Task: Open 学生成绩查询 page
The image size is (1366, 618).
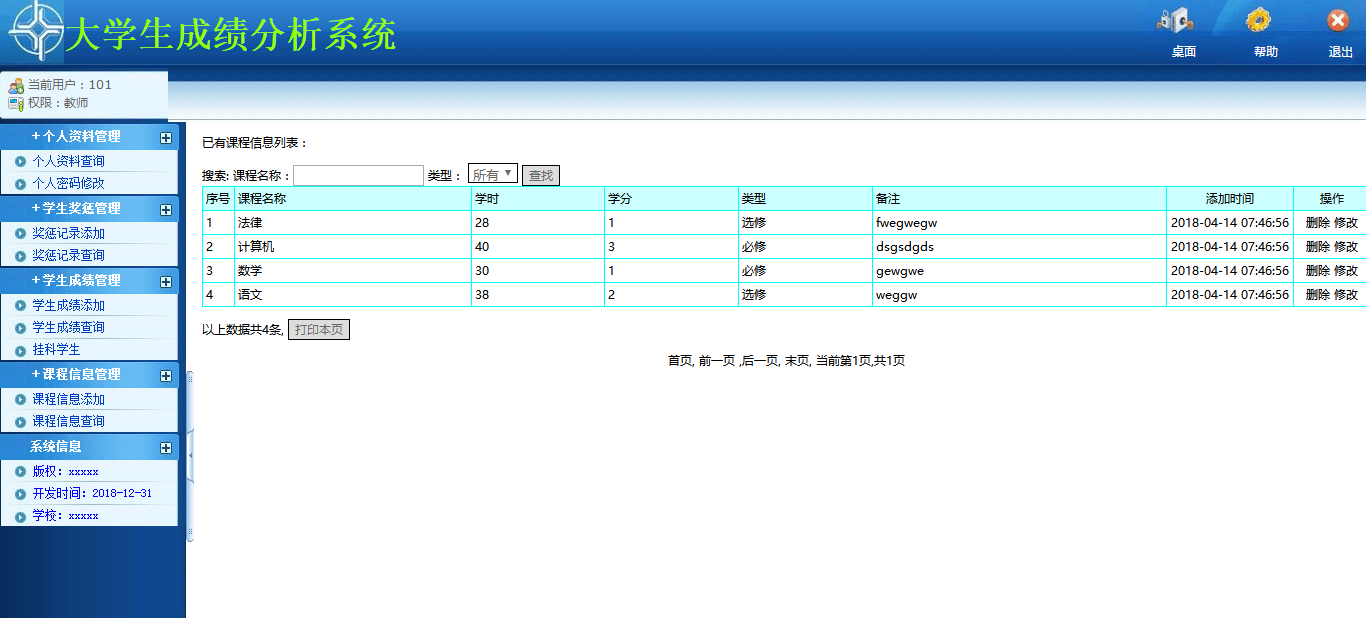Action: click(68, 327)
